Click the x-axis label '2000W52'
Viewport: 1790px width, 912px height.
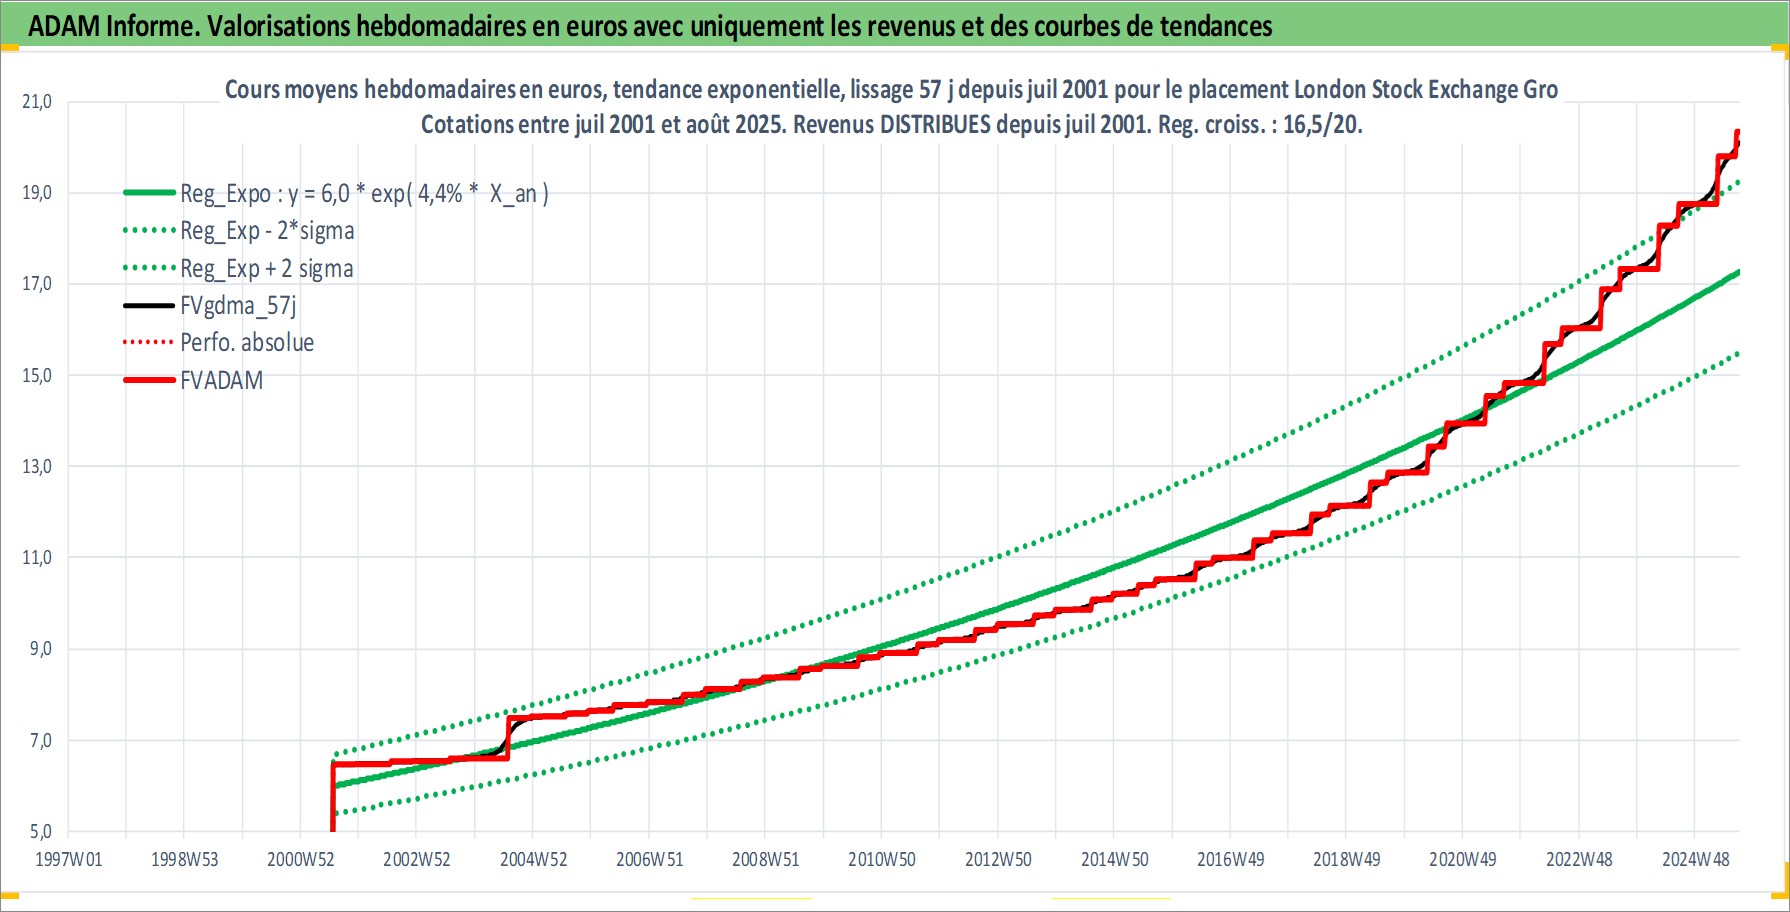click(x=300, y=859)
